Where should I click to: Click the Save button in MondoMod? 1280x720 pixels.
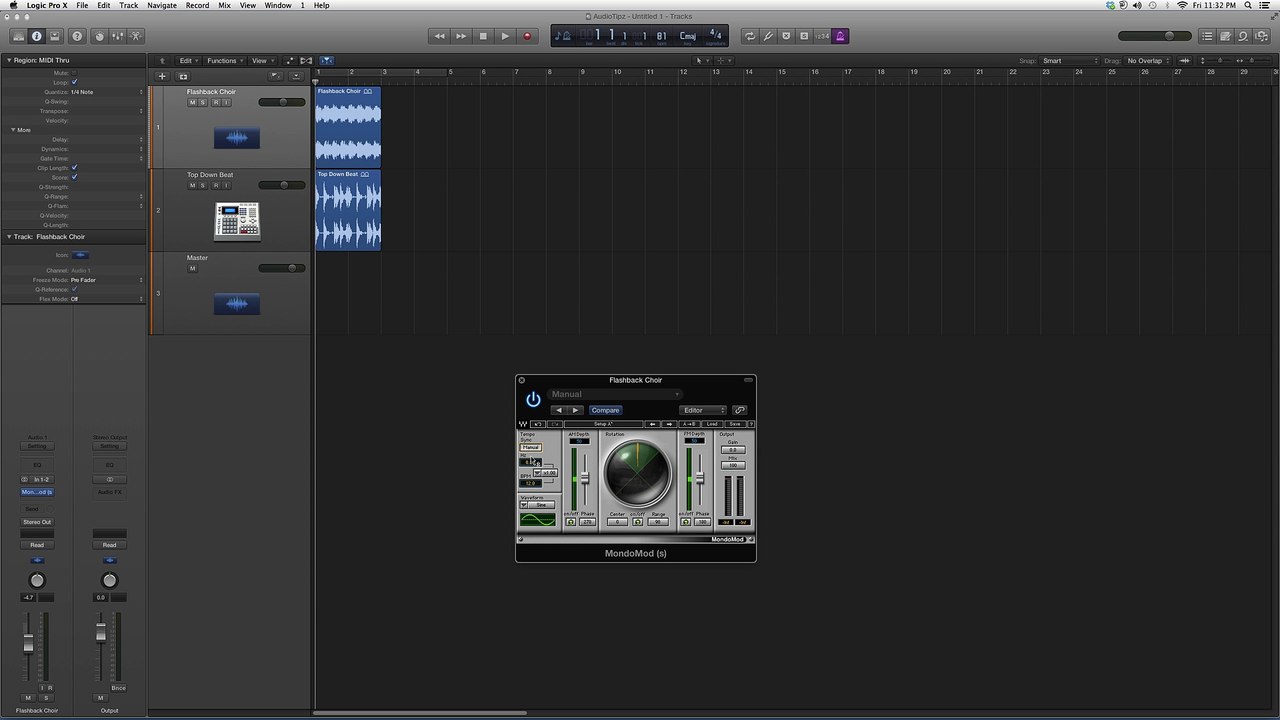tap(735, 424)
